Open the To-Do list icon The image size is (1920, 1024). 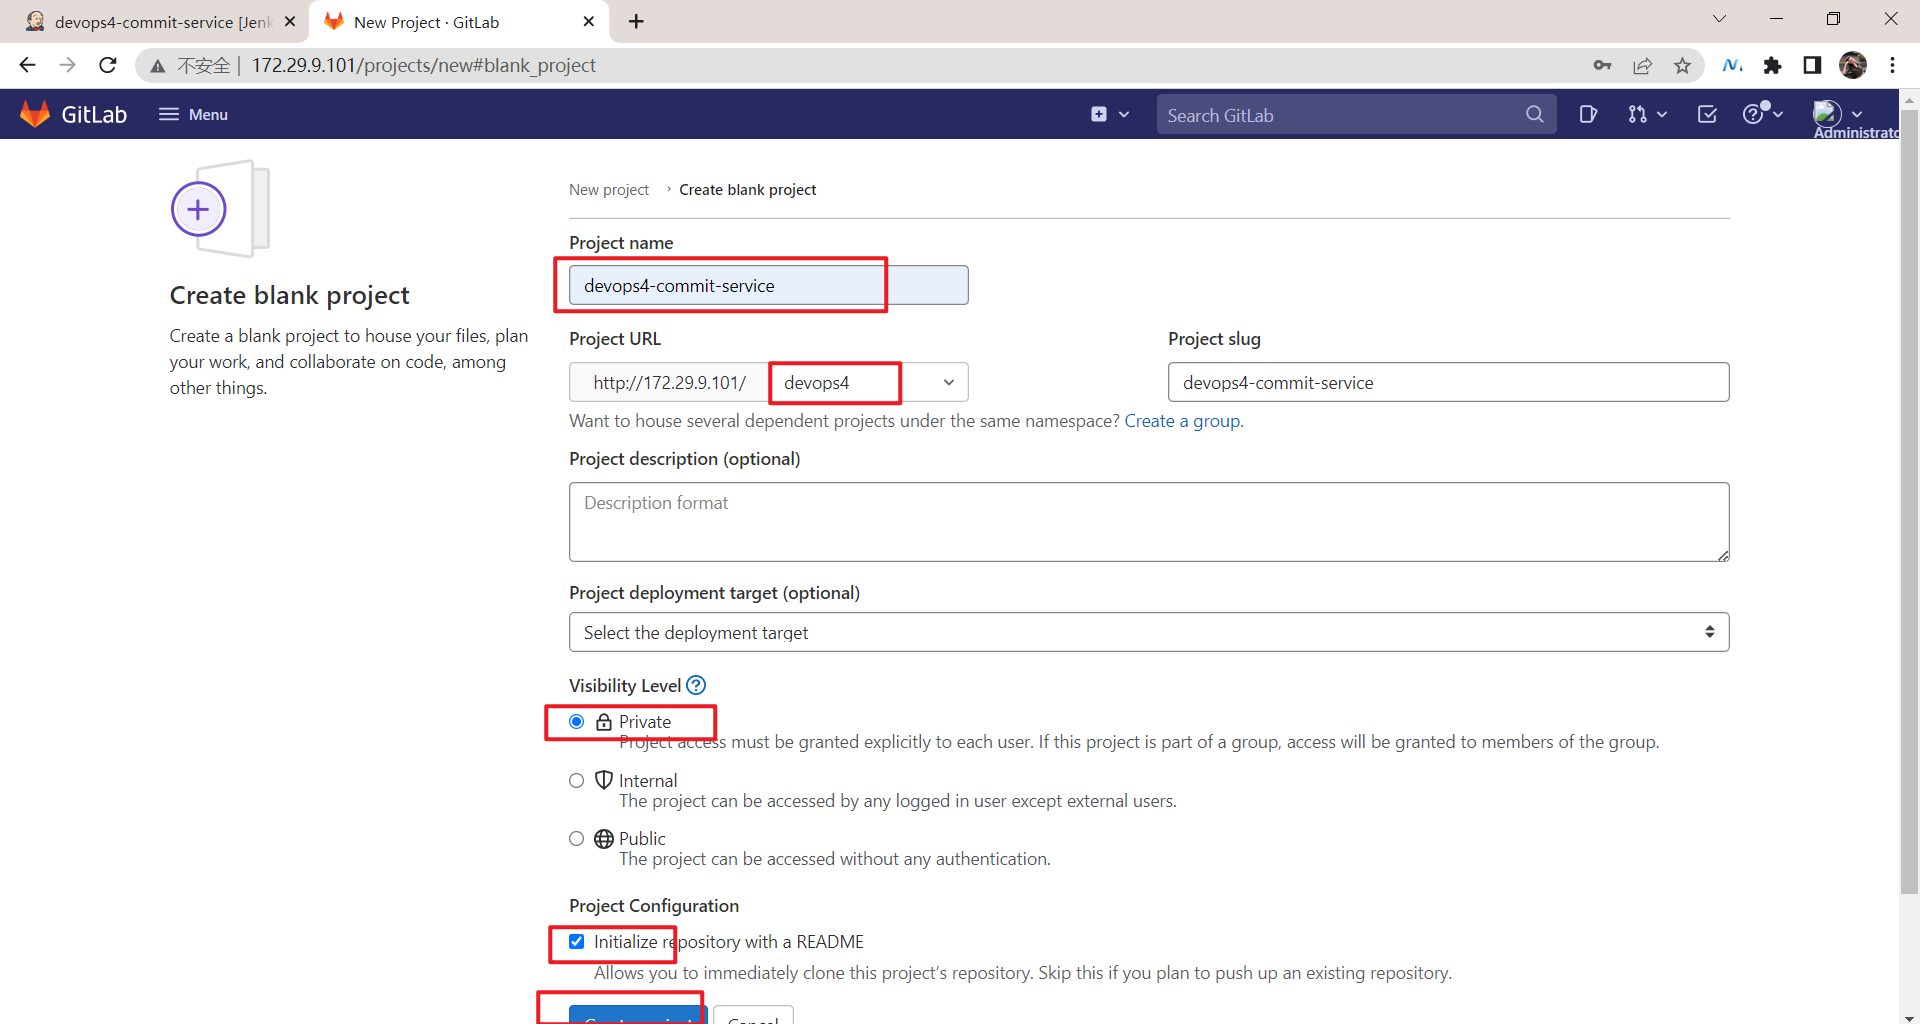(x=1707, y=114)
